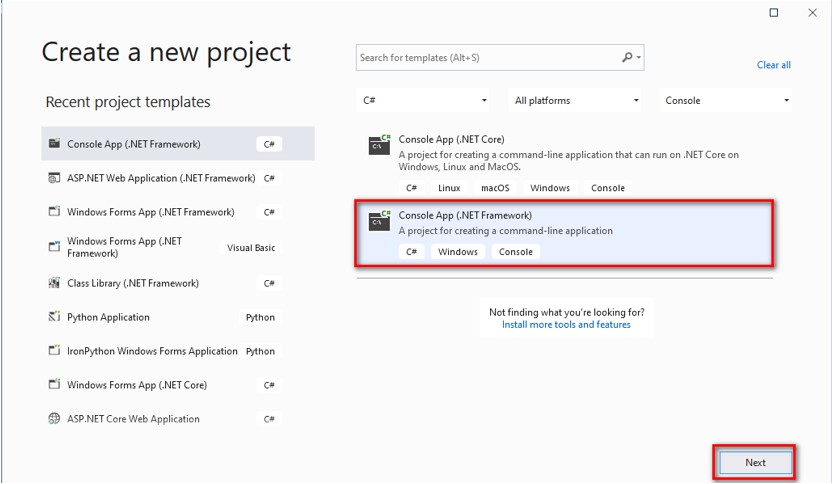
Task: Click the ASP.NET Web Application template icon
Action: pos(54,178)
